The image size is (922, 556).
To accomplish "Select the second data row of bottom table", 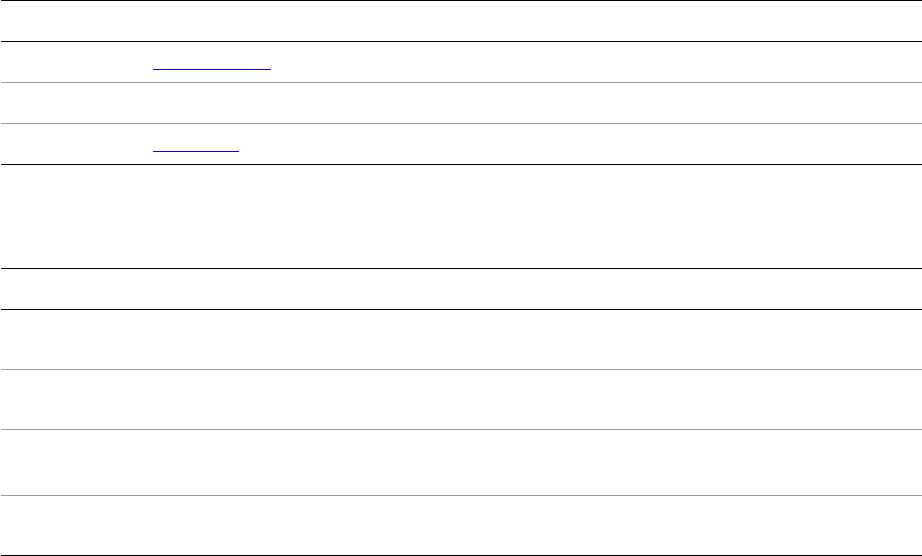I will click(x=460, y=400).
